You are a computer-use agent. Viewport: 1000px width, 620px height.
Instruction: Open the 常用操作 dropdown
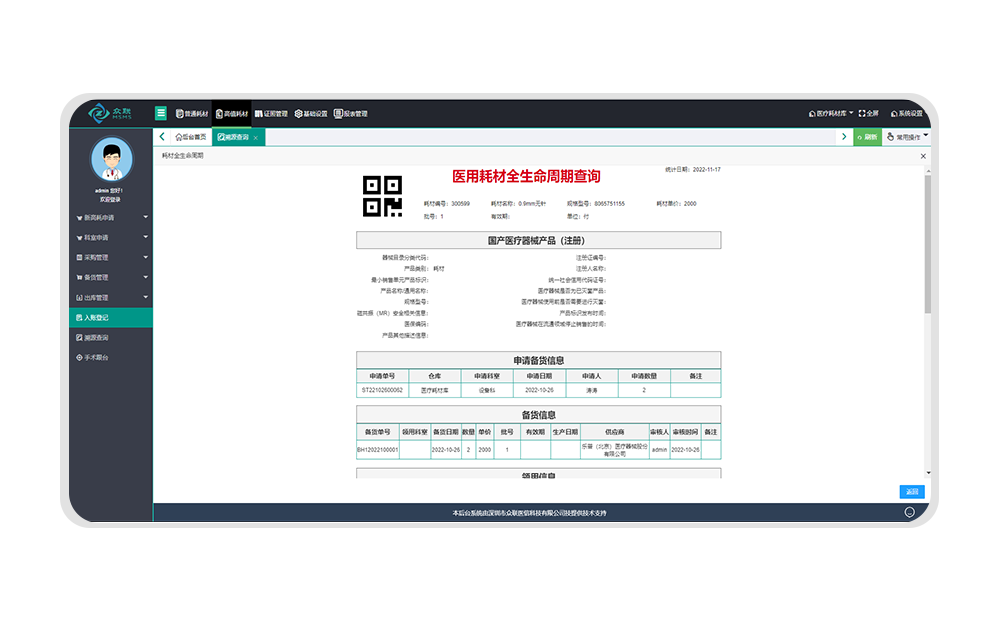(908, 137)
